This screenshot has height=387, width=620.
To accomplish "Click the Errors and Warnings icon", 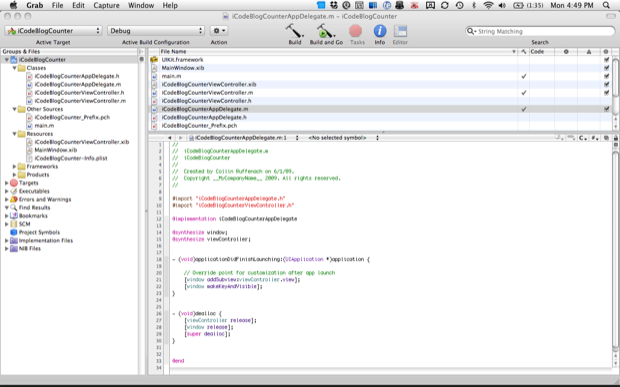I will pyautogui.click(x=14, y=199).
